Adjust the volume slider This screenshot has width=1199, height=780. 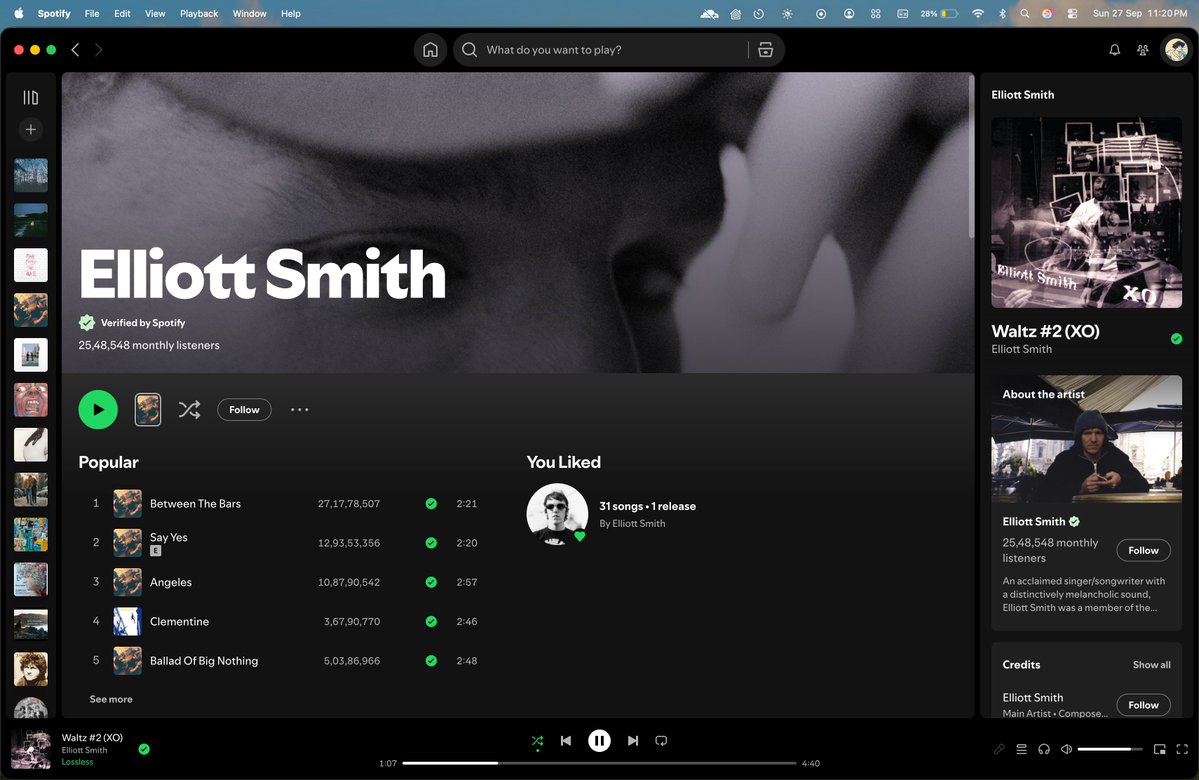click(1110, 749)
